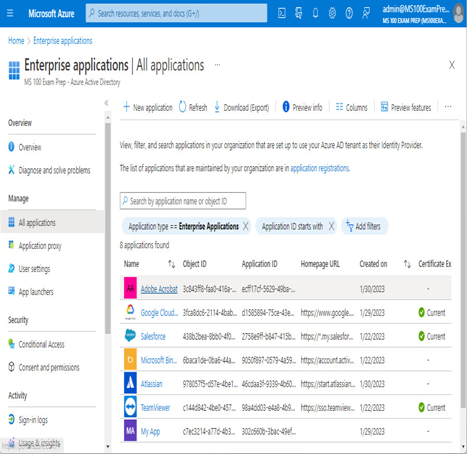This screenshot has width=468, height=456.
Task: Collapse the left navigation pane
Action: (x=106, y=103)
